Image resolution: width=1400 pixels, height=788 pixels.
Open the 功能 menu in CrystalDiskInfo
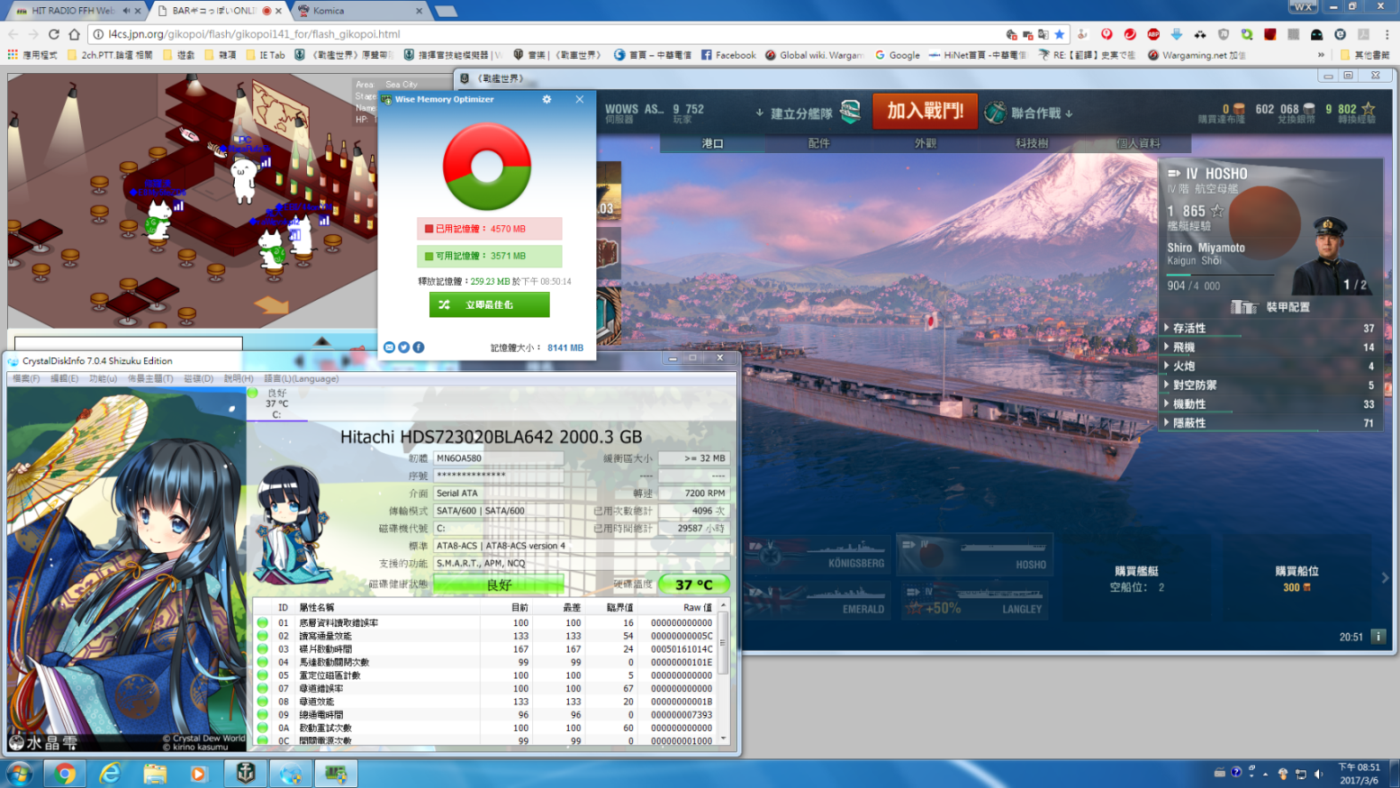(x=102, y=379)
